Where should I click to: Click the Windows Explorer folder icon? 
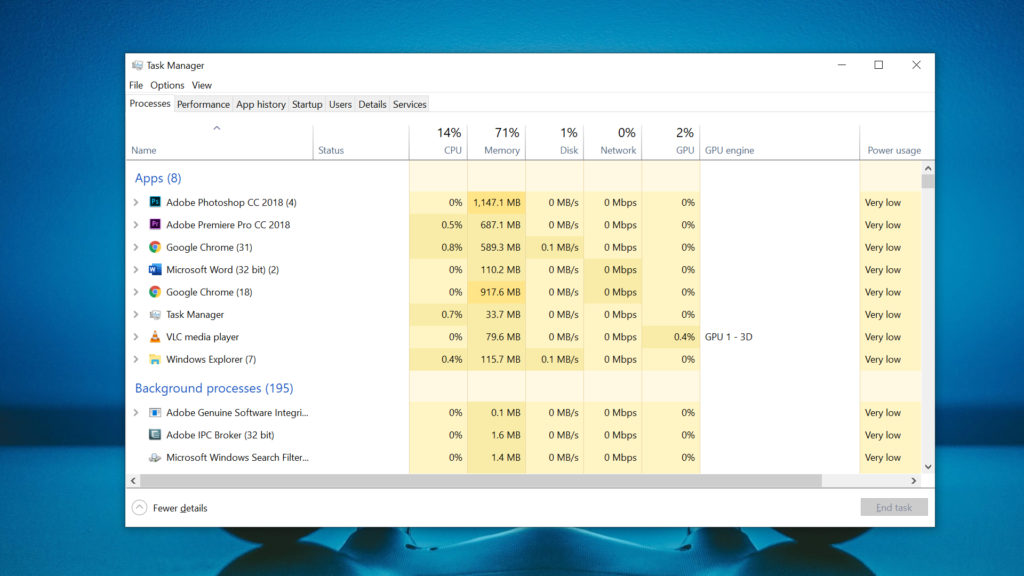(x=155, y=359)
